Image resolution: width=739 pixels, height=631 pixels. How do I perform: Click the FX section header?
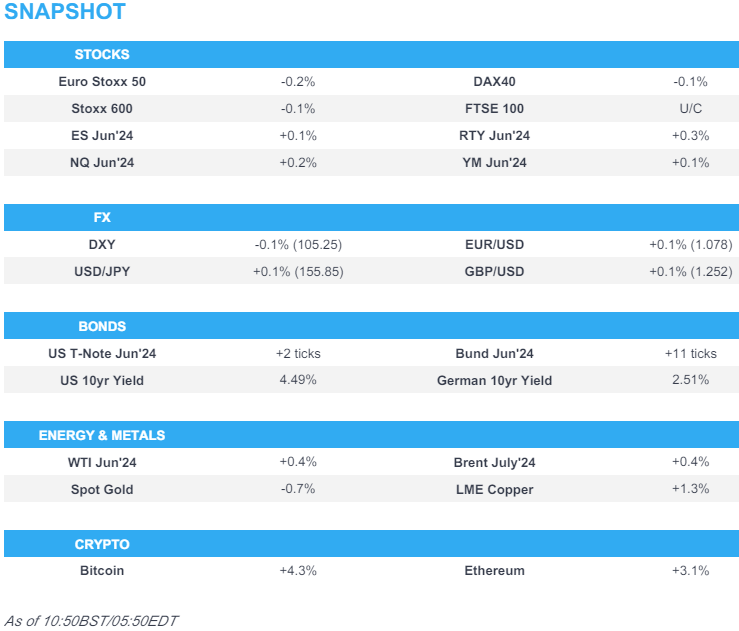pyautogui.click(x=102, y=217)
